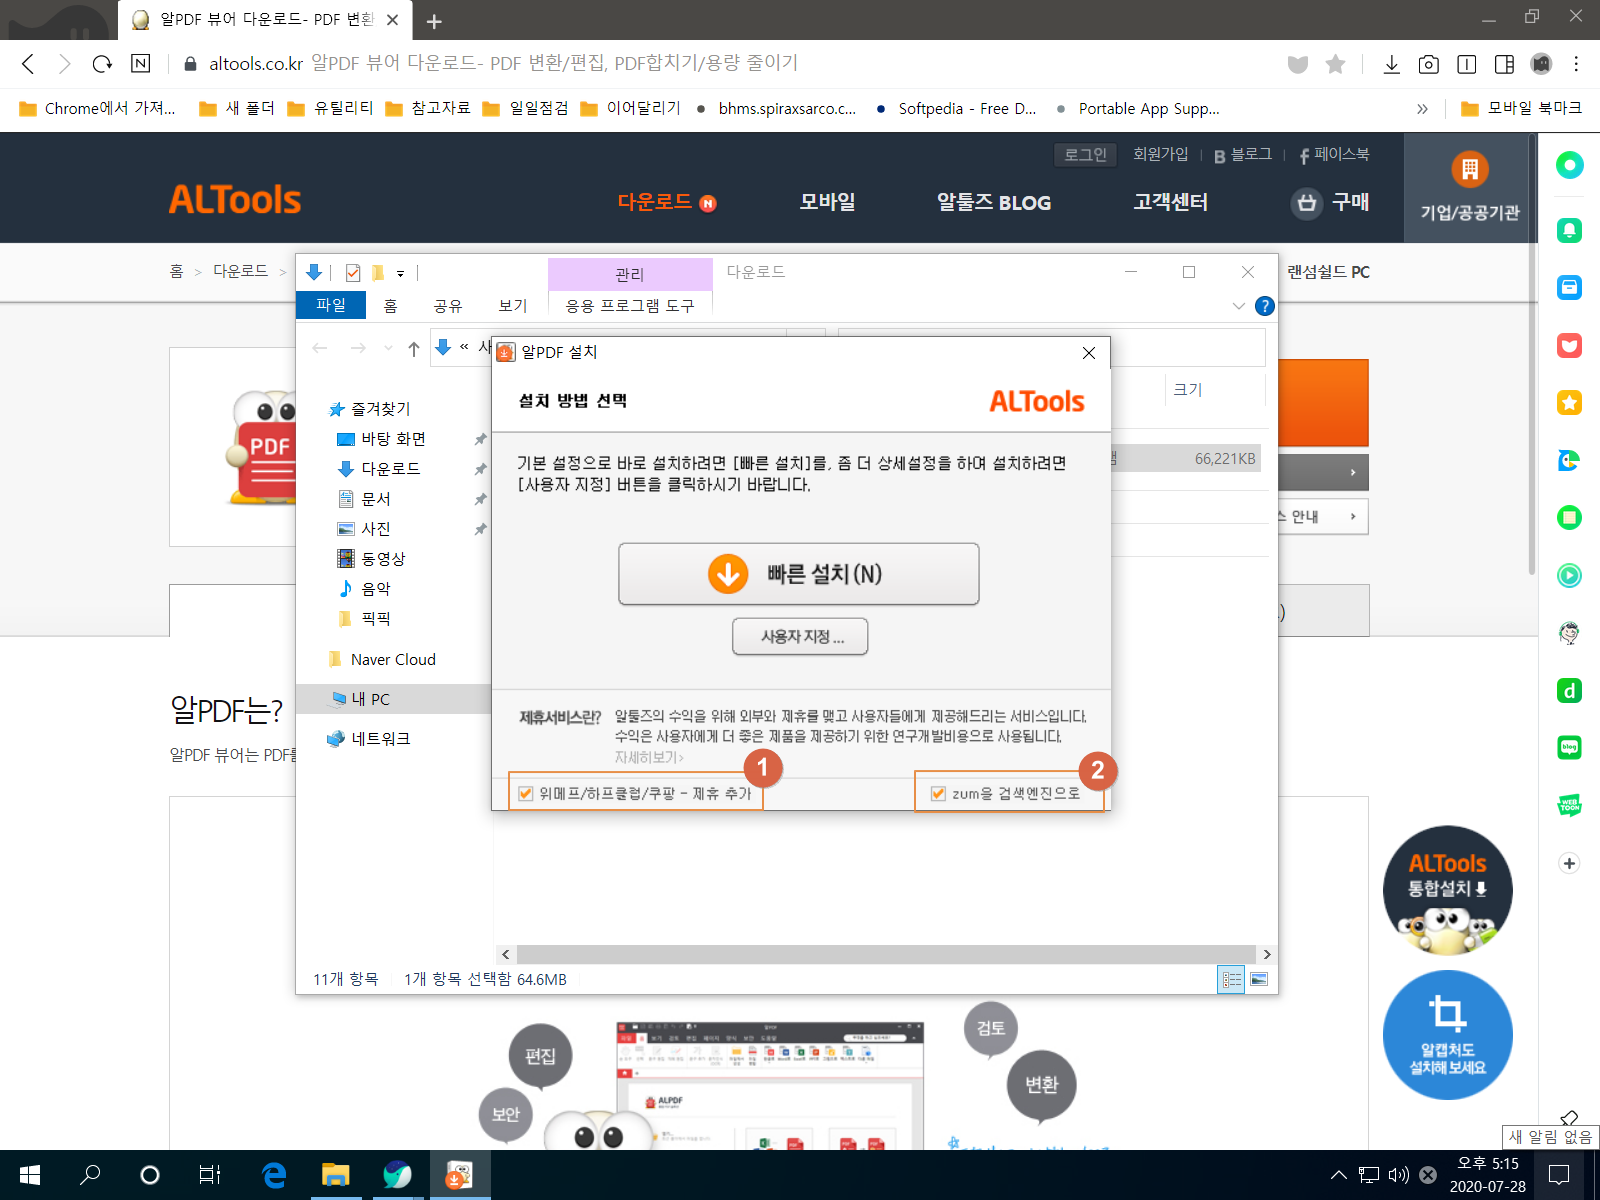The image size is (1600, 1200).
Task: Click the new folder quick access icon
Action: 378,272
